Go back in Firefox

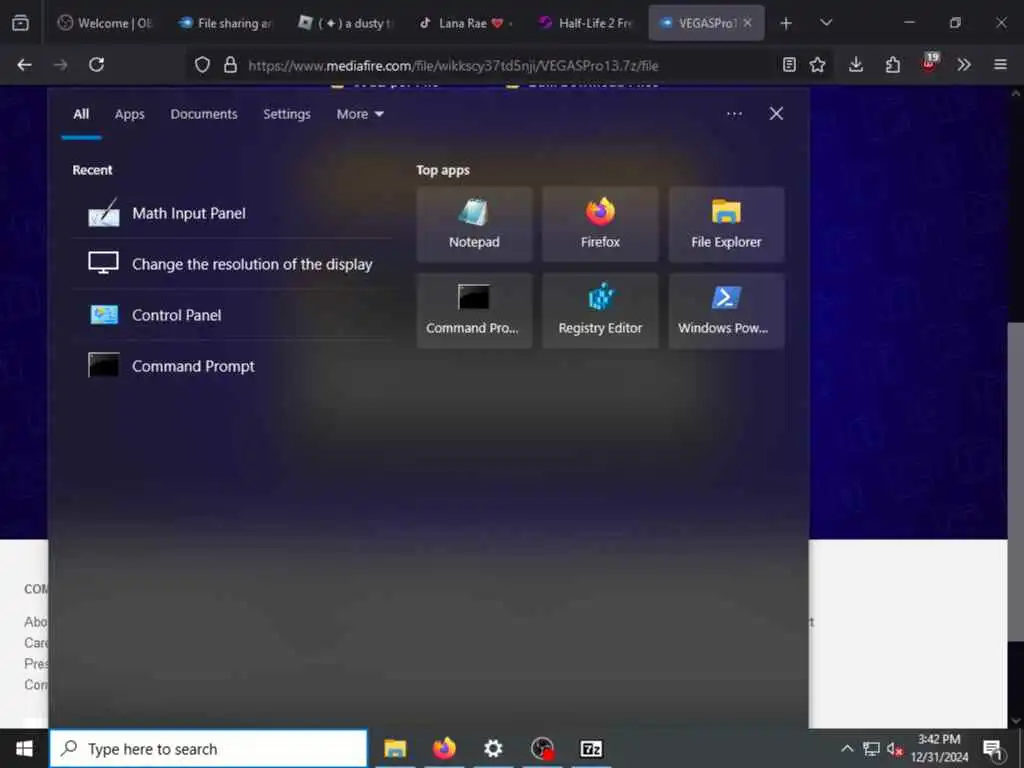(24, 65)
